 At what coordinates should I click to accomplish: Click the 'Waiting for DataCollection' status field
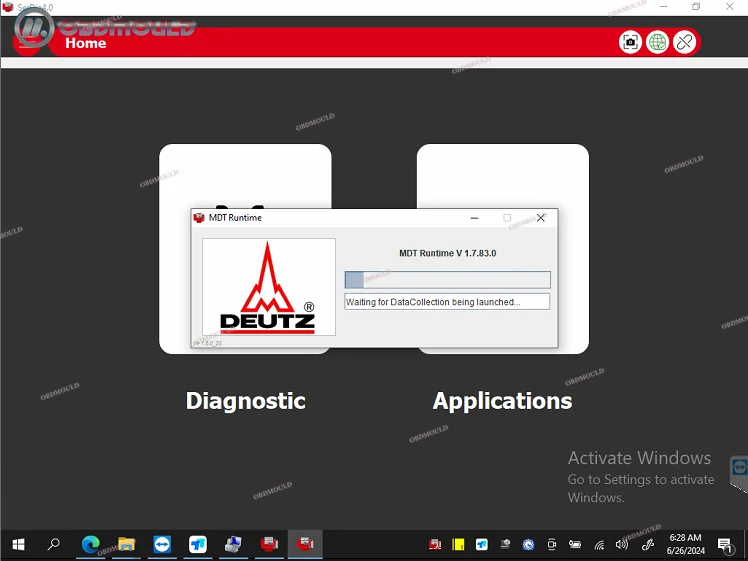pyautogui.click(x=447, y=302)
